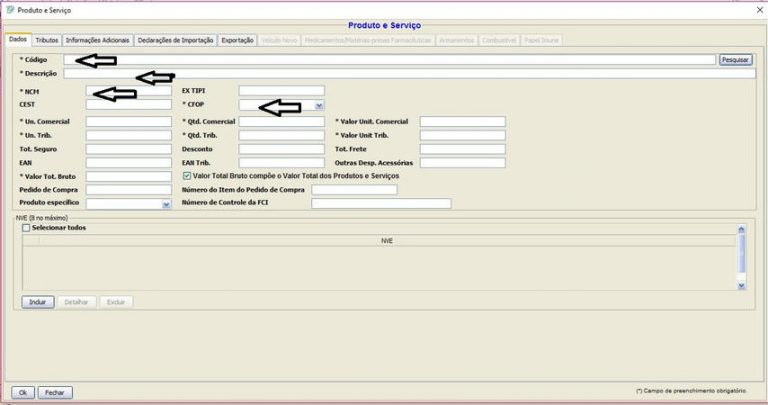Expand the Produto específico dropdown
Image resolution: width=768 pixels, height=405 pixels.
click(167, 204)
